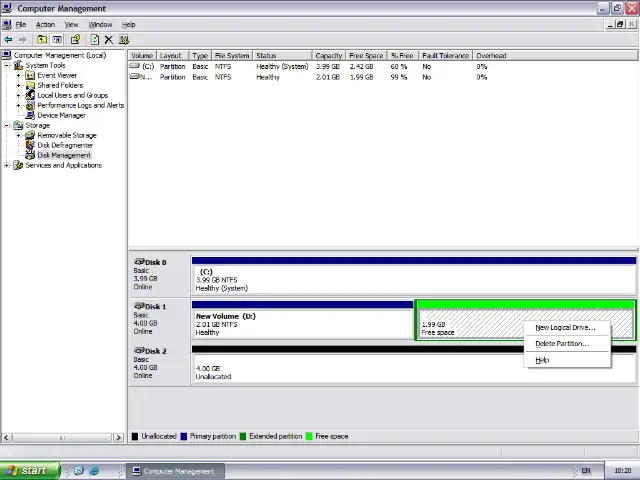Select the 4.00 GB Unallocated region on Disk 2
640x480 pixels.
coord(413,365)
